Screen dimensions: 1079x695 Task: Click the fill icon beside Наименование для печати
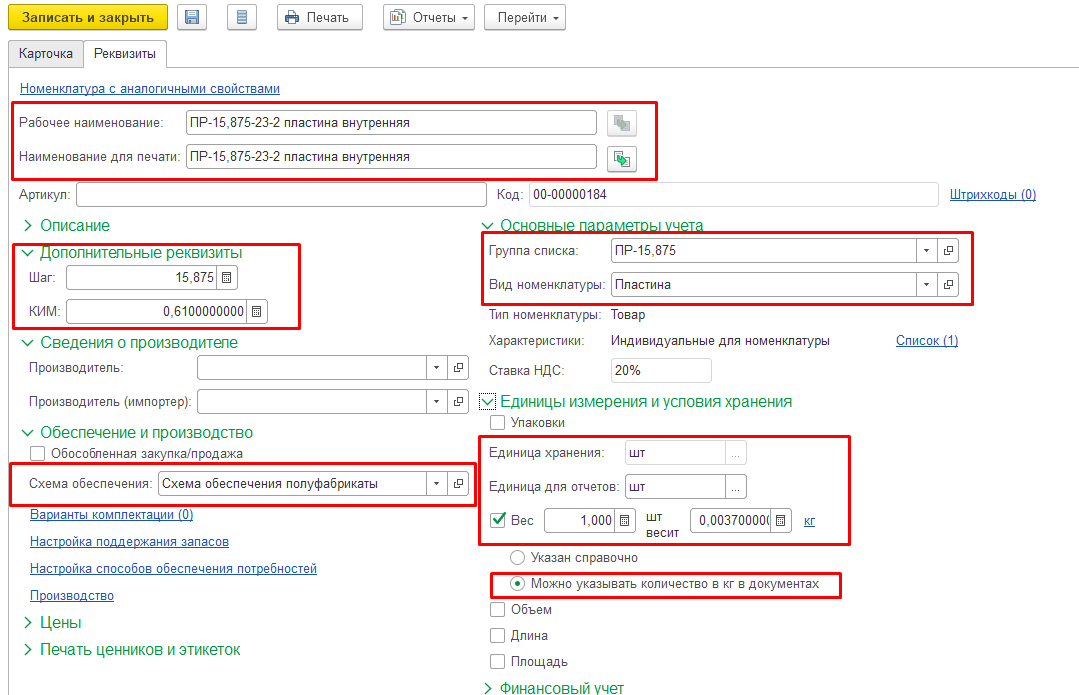pos(622,159)
